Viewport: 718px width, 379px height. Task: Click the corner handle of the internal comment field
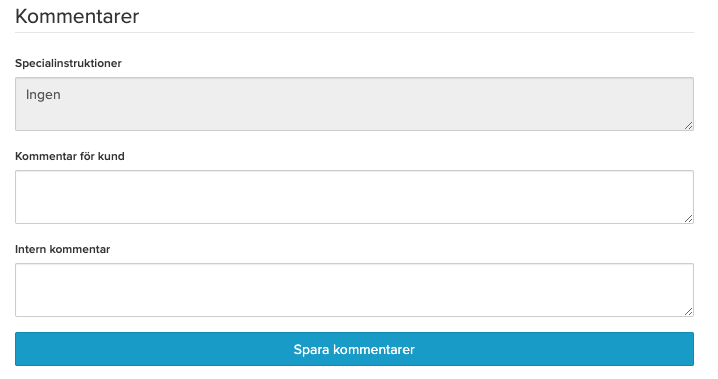[x=688, y=311]
